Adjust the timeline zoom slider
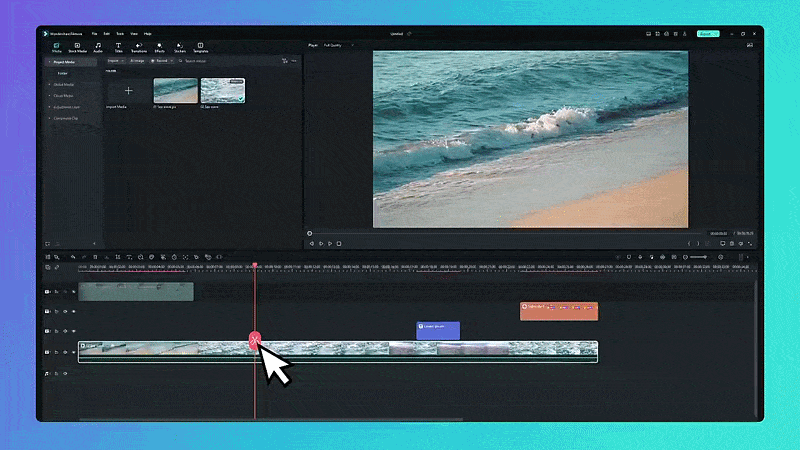The image size is (800, 450). pyautogui.click(x=698, y=257)
